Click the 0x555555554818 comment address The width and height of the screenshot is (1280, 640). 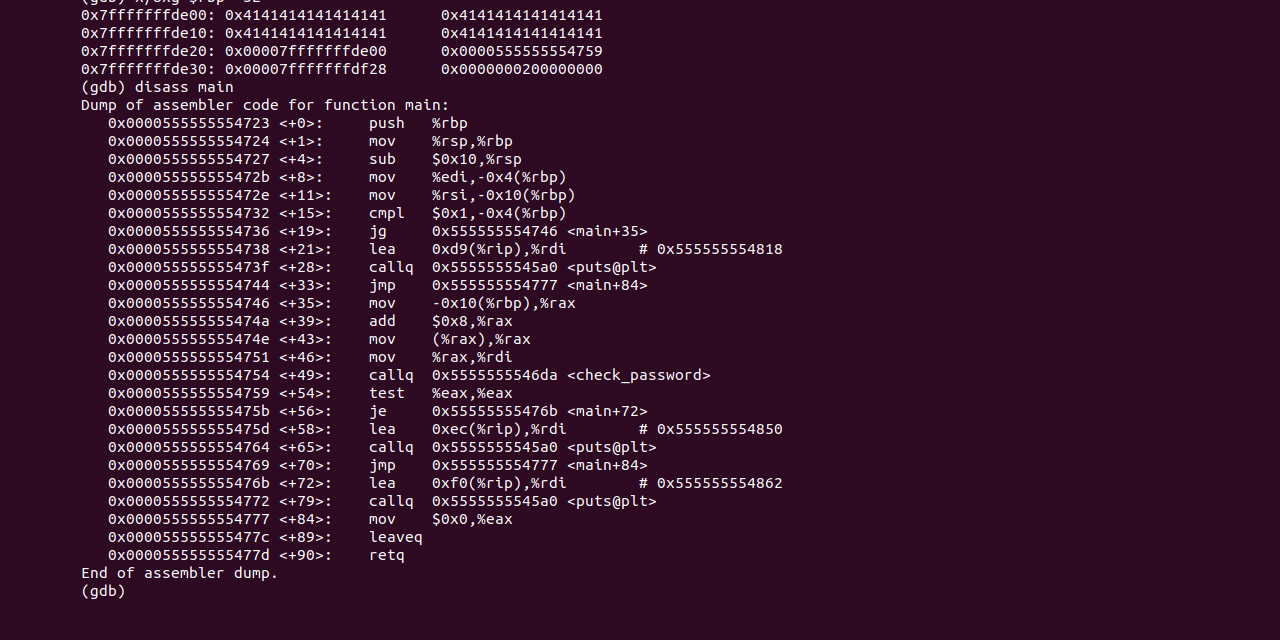click(x=719, y=249)
